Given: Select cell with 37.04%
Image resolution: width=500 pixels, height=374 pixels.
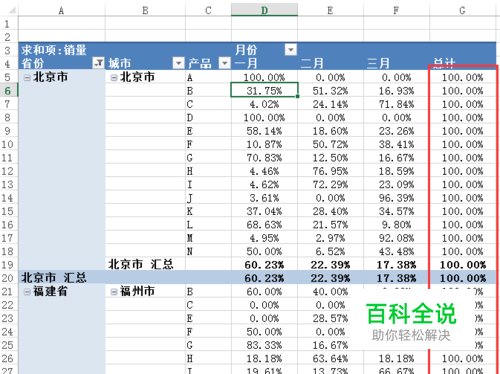Looking at the screenshot, I should [x=264, y=211].
